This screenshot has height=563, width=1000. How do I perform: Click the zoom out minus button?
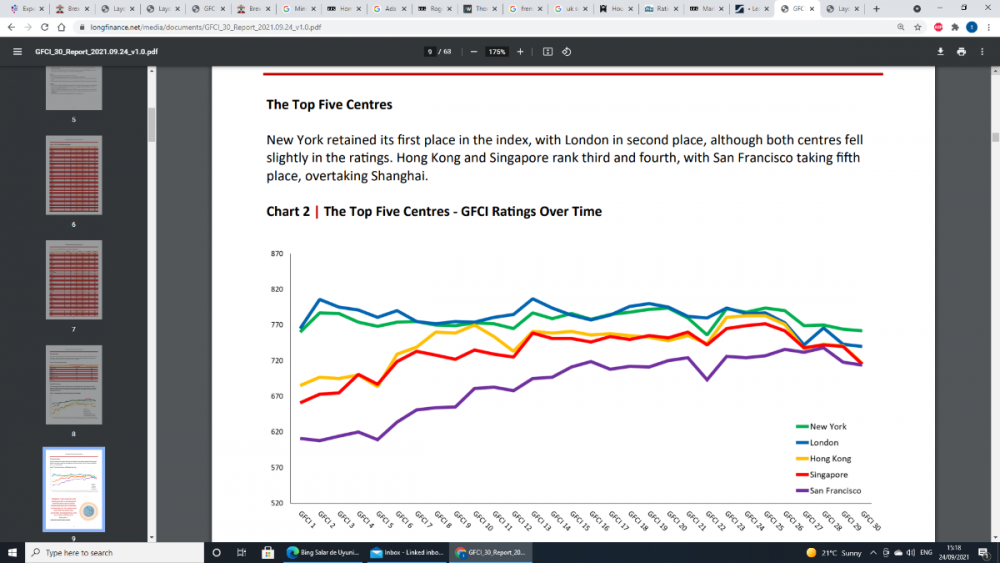tap(473, 51)
